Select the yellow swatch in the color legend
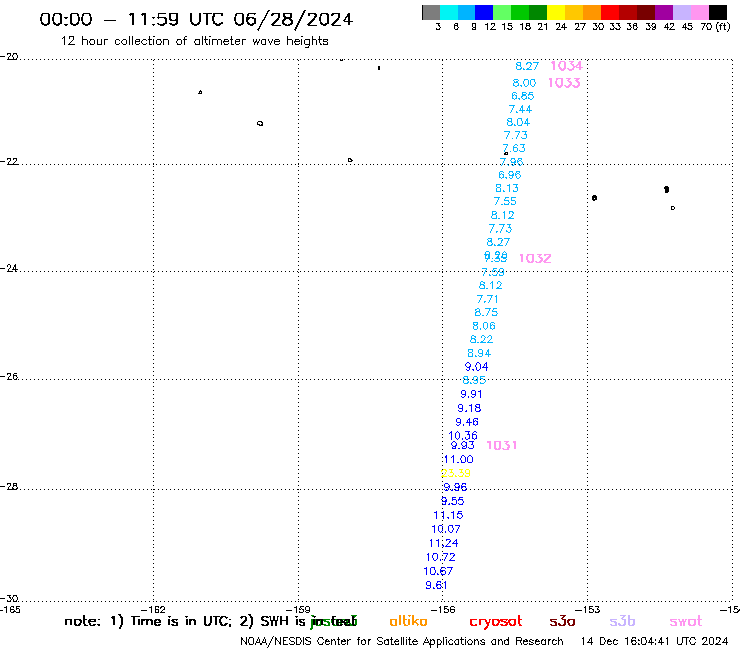 (x=556, y=12)
